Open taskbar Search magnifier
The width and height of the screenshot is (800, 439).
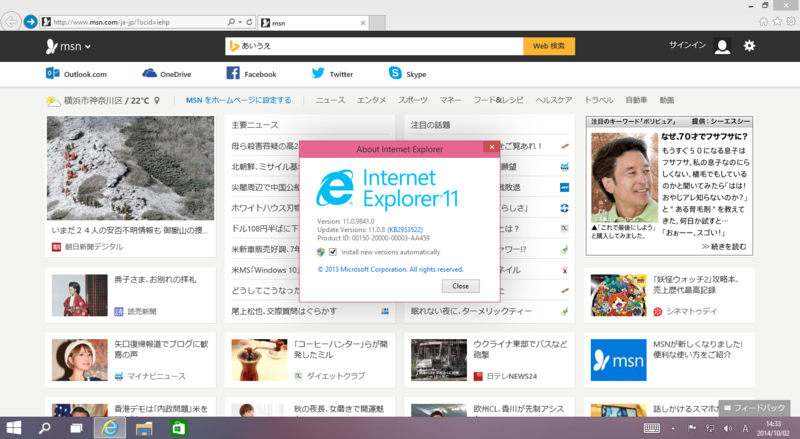click(x=45, y=428)
